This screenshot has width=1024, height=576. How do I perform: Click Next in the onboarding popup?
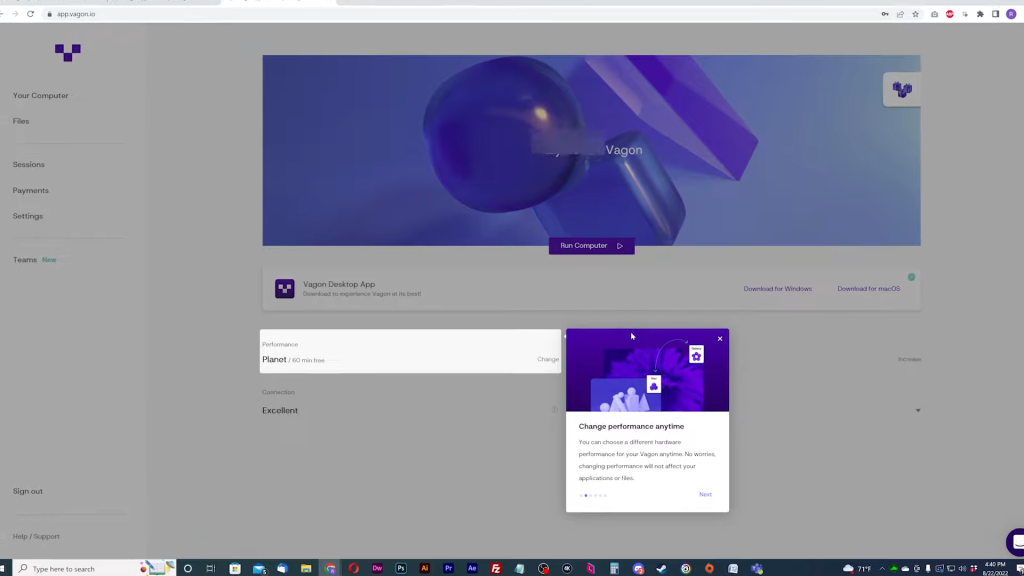tap(705, 494)
